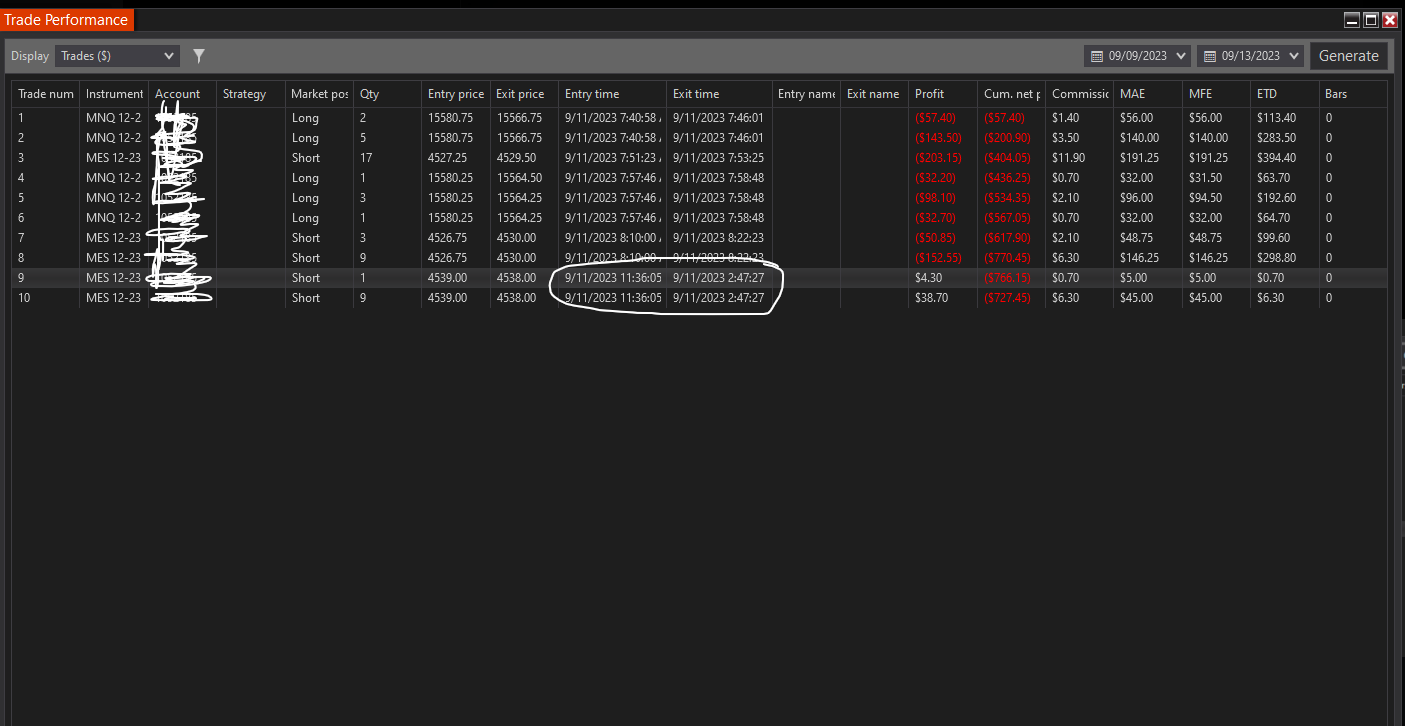Click commission $3.50 in trade 2

coord(1066,138)
